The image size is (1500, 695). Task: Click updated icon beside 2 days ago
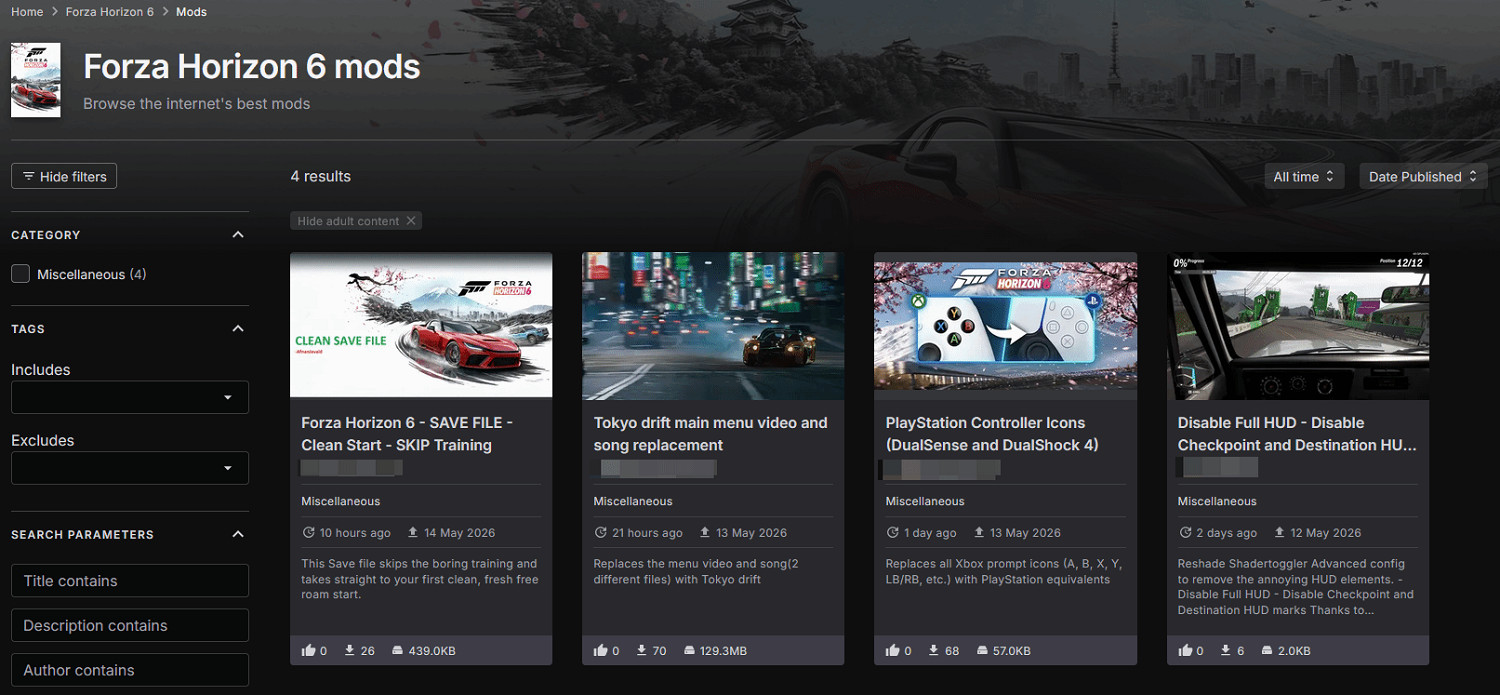pos(1184,533)
